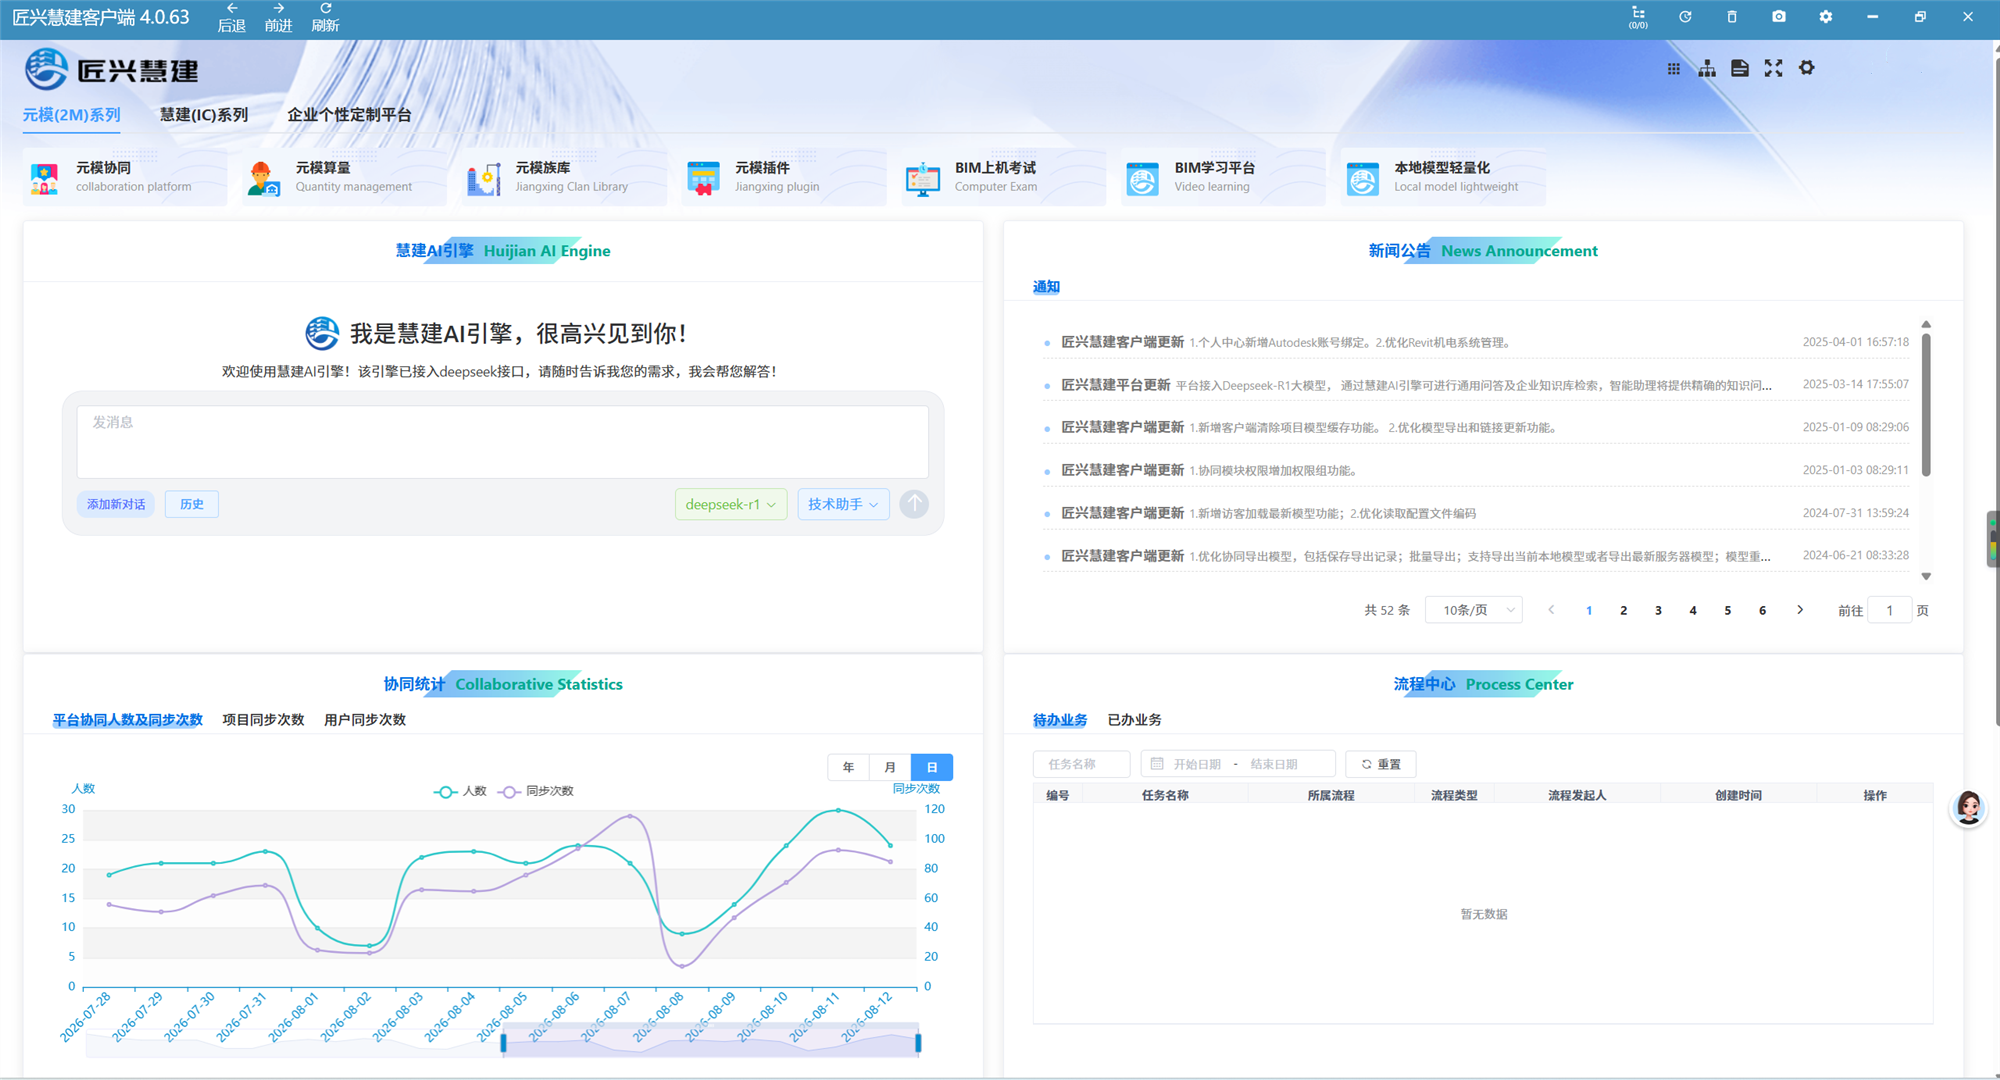Open the 10条/页 page size dropdown
Screen dimensions: 2000x1080
[1474, 610]
